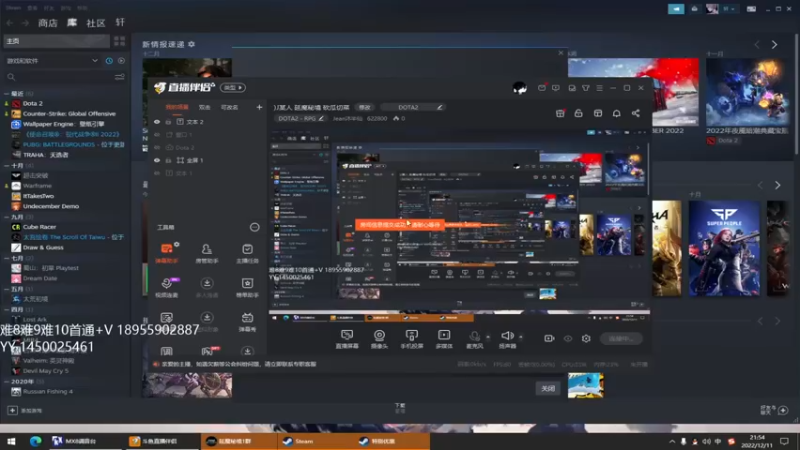Click the gift box icon with red dot
This screenshot has width=800, height=450.
point(560,113)
